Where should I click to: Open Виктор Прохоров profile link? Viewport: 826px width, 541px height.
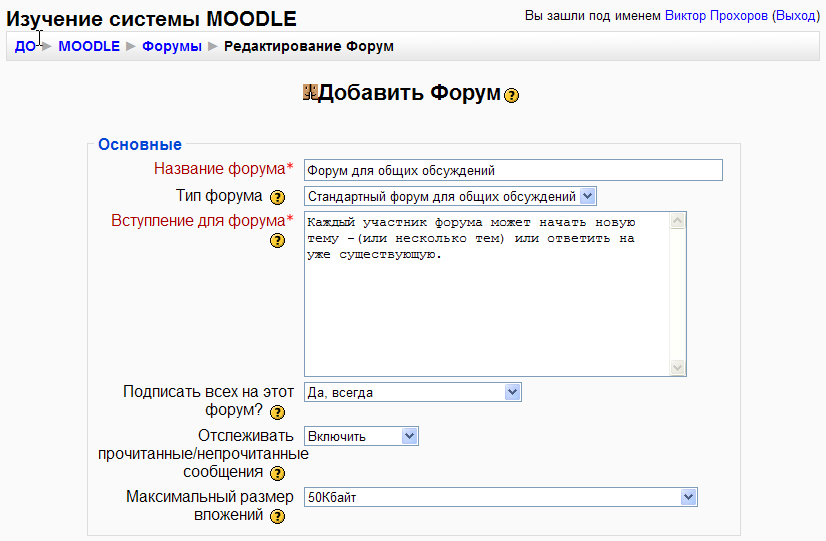click(716, 16)
